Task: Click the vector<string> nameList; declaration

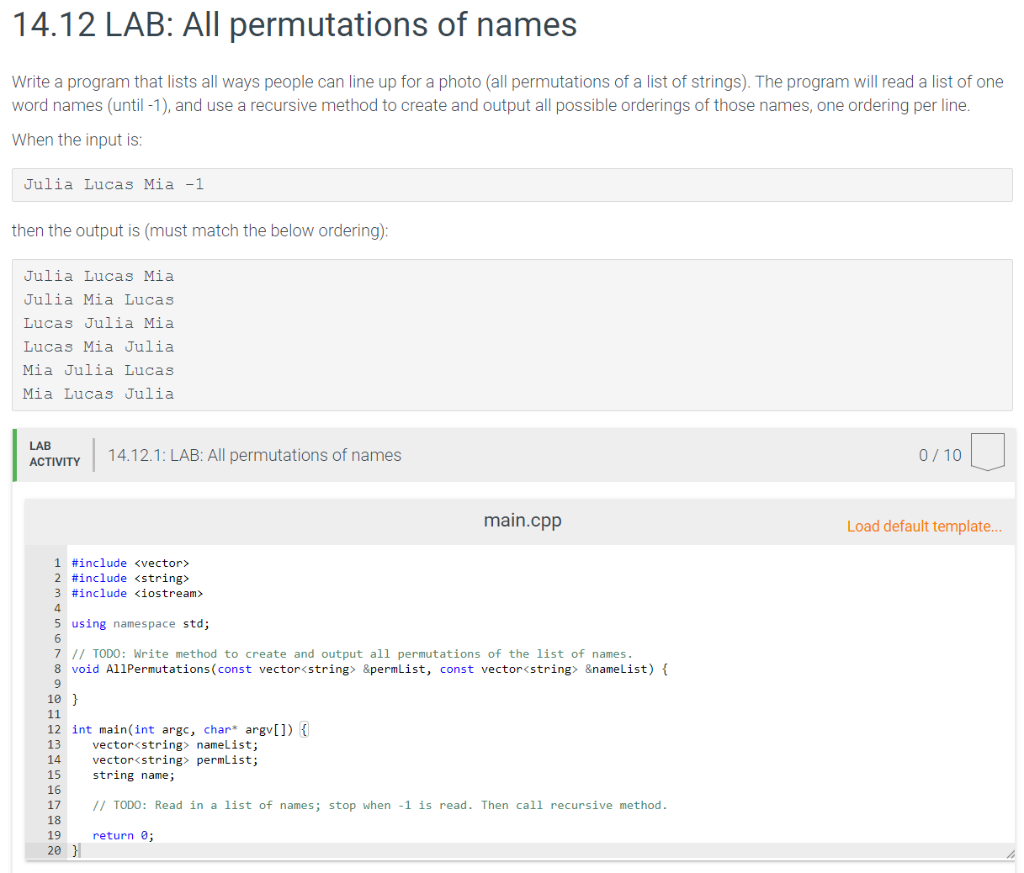Action: [x=175, y=744]
